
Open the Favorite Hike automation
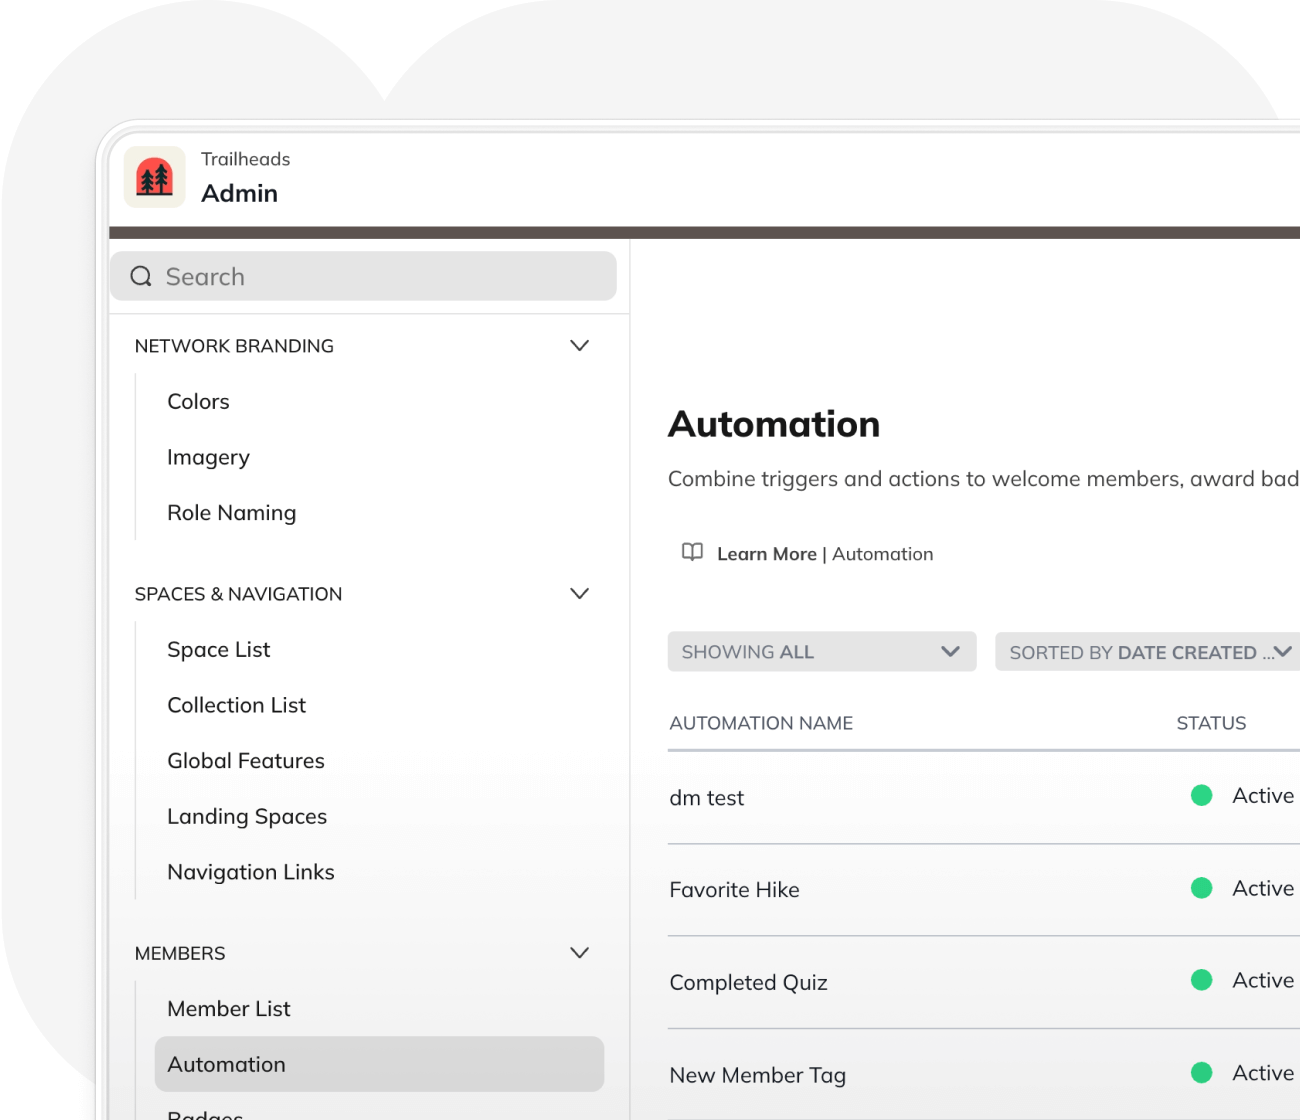tap(734, 889)
